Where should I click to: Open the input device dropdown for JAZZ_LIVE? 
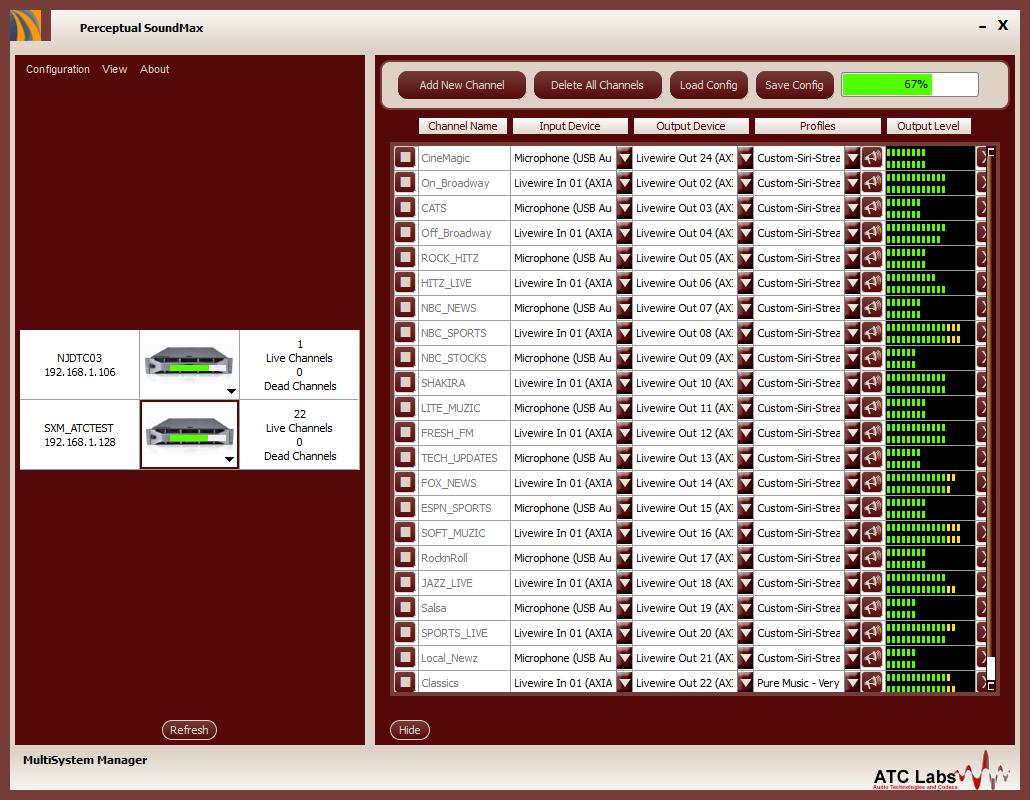point(624,582)
